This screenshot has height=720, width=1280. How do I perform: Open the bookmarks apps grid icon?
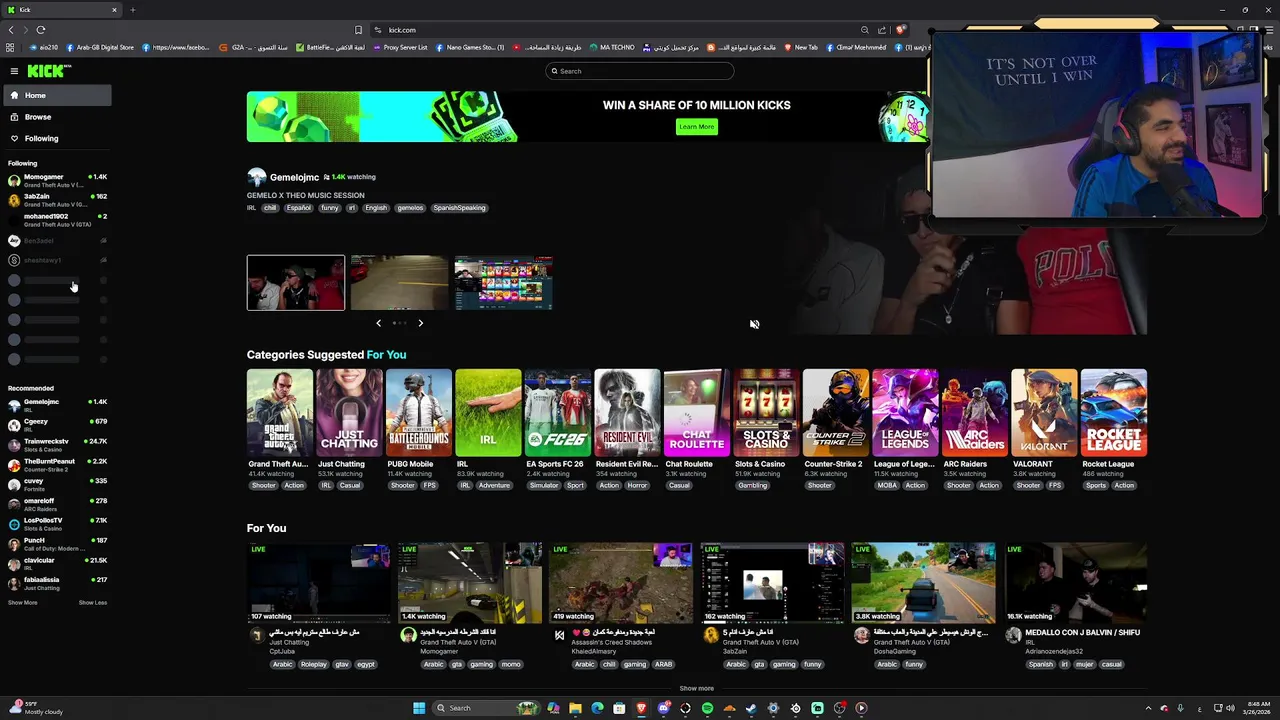click(x=10, y=47)
